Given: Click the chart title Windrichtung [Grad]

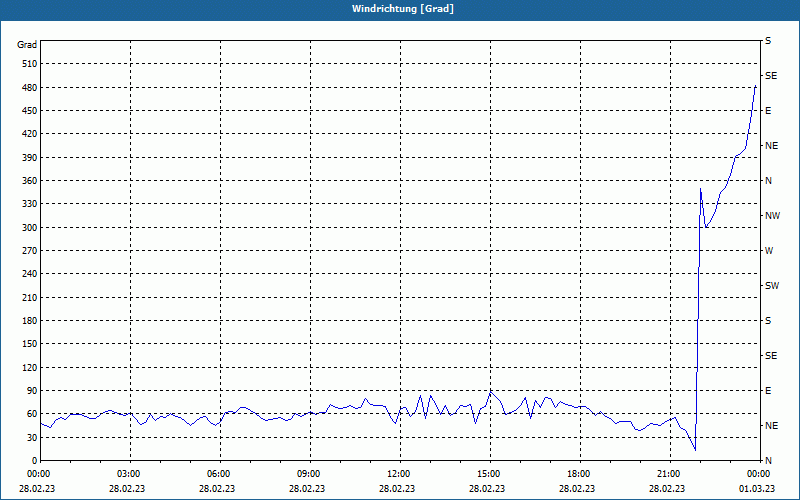Looking at the screenshot, I should pos(403,9).
